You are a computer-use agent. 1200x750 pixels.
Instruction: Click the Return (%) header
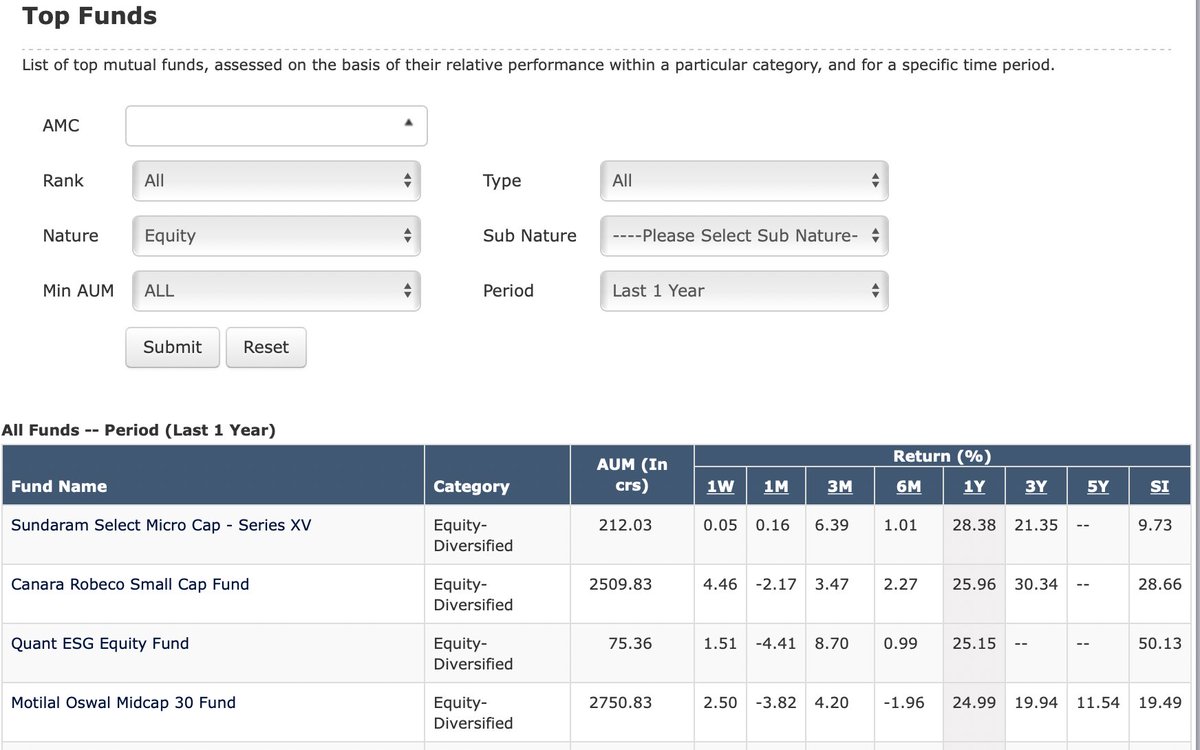click(x=943, y=456)
